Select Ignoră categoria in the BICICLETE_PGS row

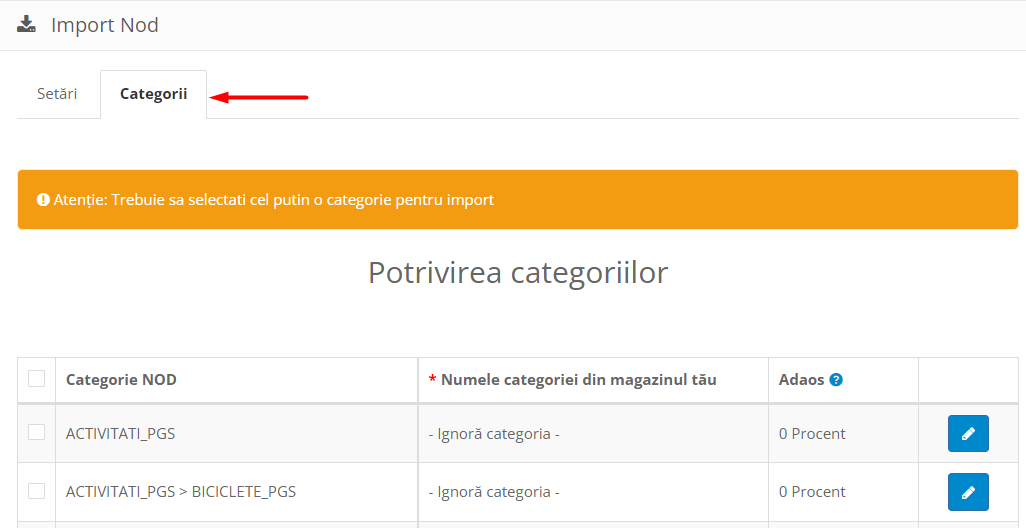[493, 492]
